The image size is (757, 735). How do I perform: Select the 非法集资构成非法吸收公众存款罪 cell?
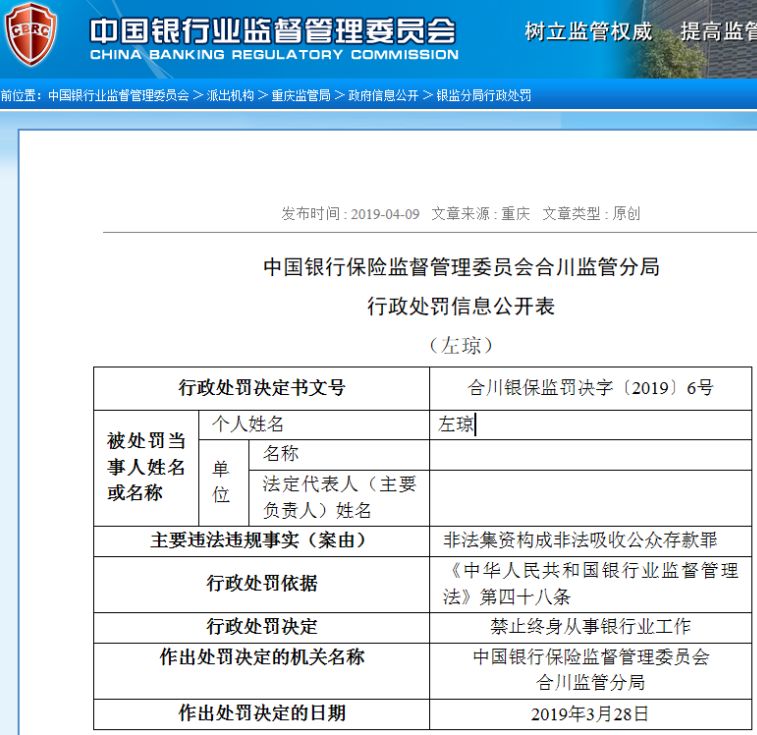(x=590, y=541)
